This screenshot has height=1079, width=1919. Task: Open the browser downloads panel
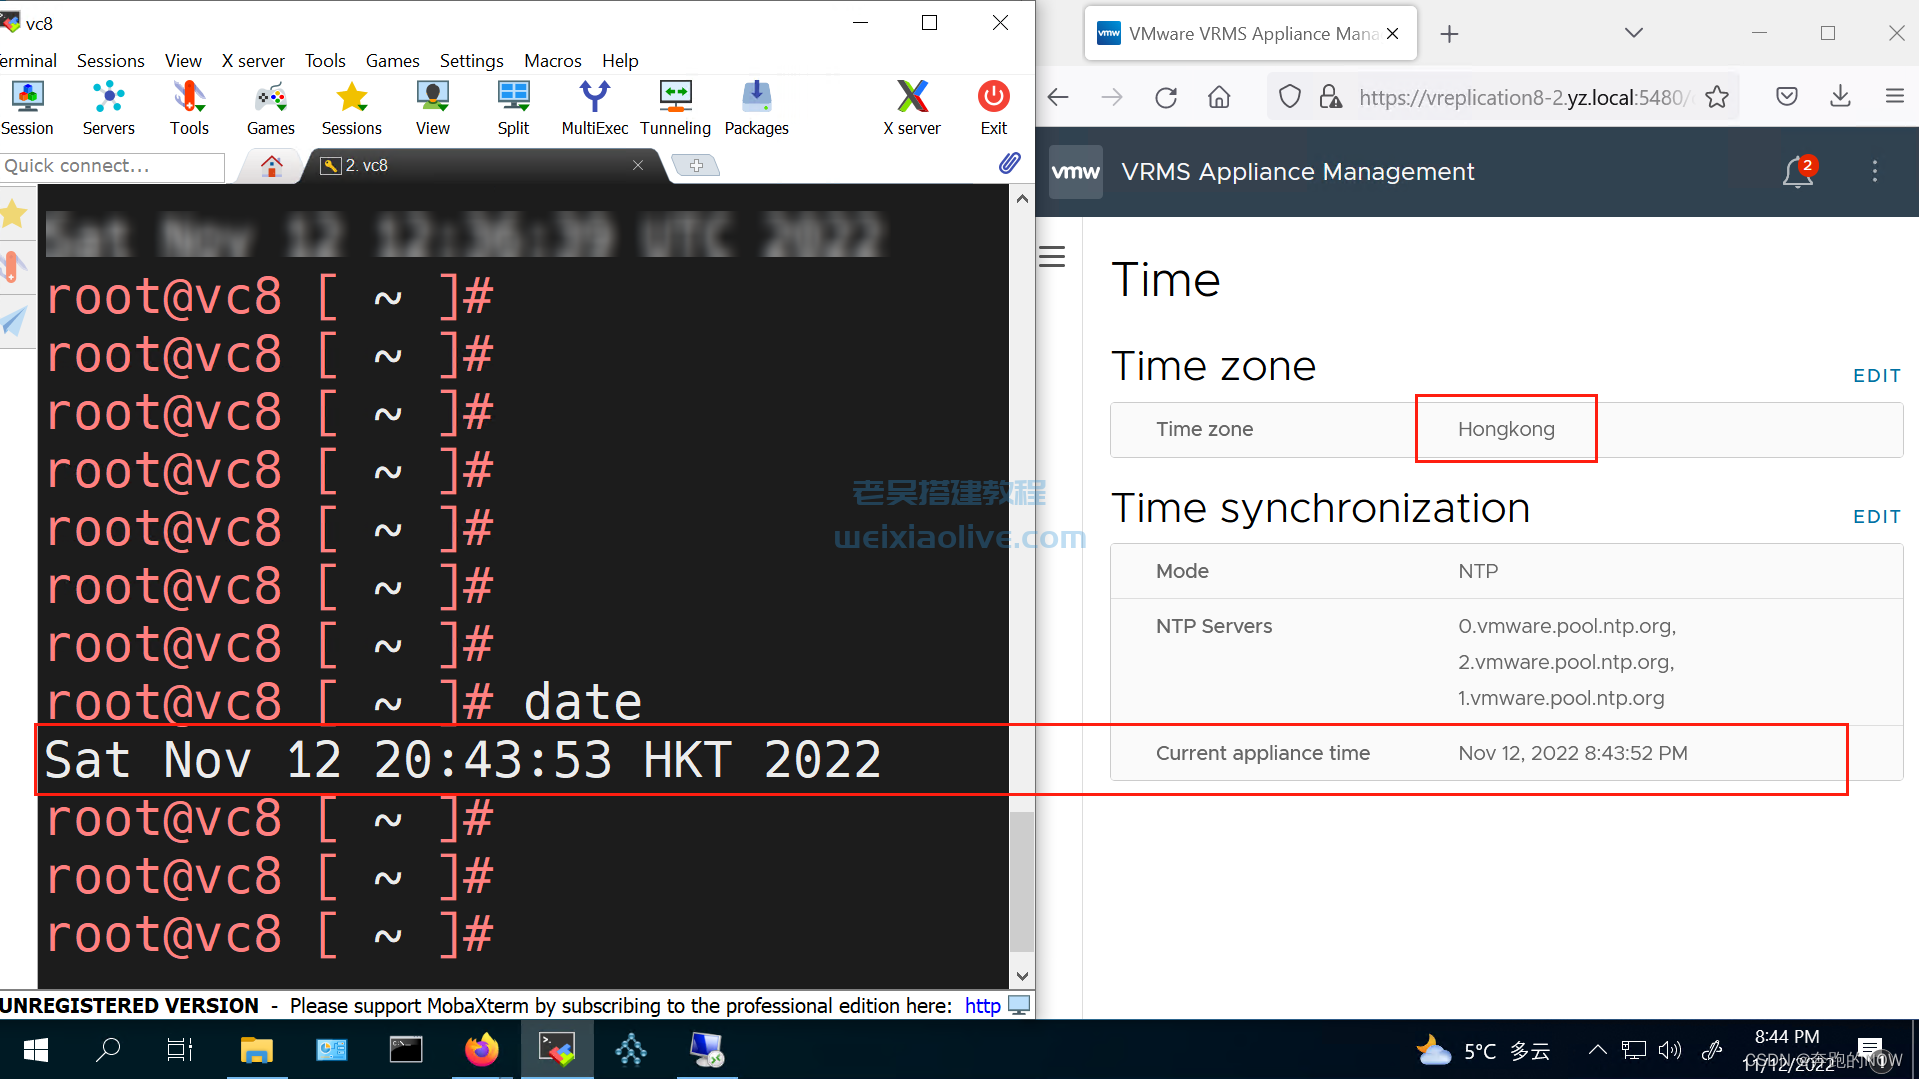1840,97
